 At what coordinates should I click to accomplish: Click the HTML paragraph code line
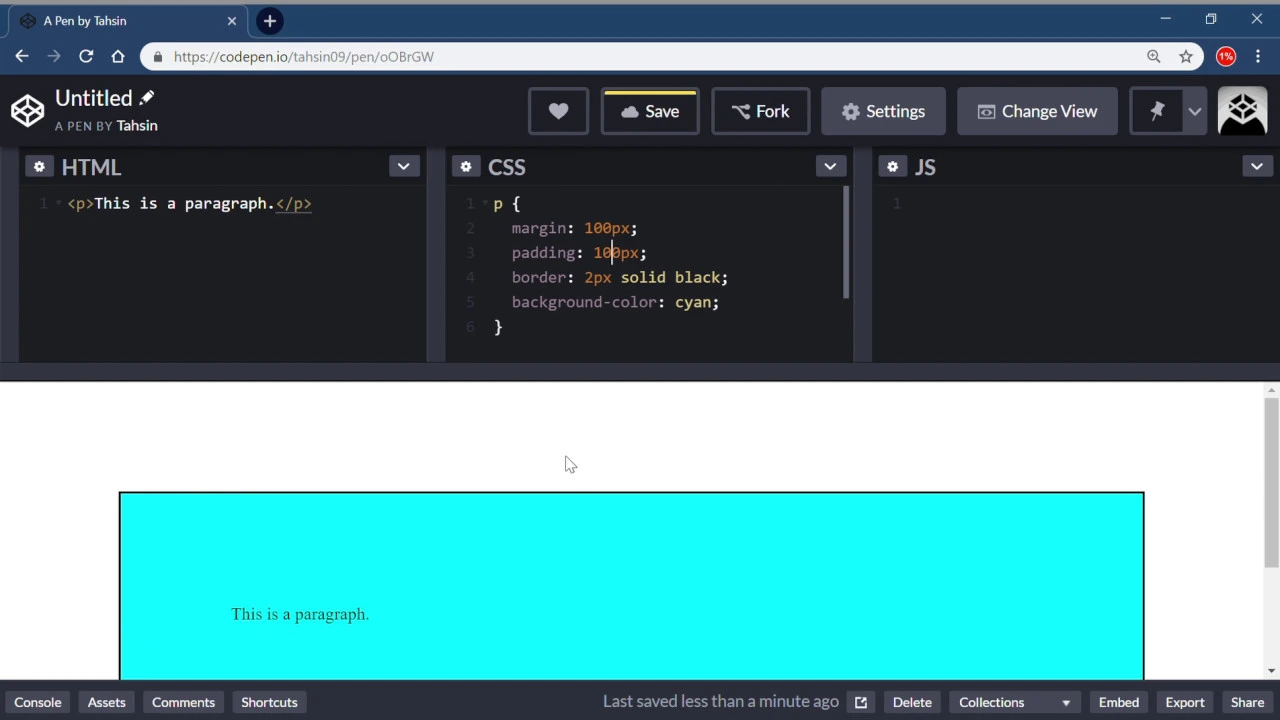tap(190, 204)
